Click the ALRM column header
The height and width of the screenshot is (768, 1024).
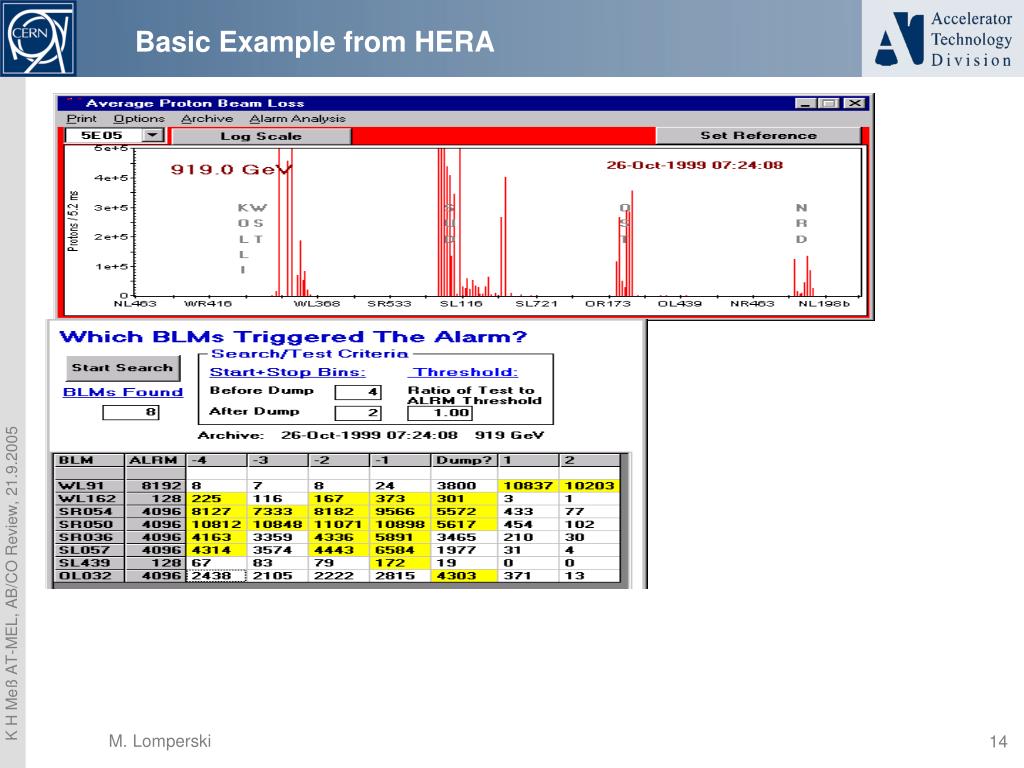point(155,460)
